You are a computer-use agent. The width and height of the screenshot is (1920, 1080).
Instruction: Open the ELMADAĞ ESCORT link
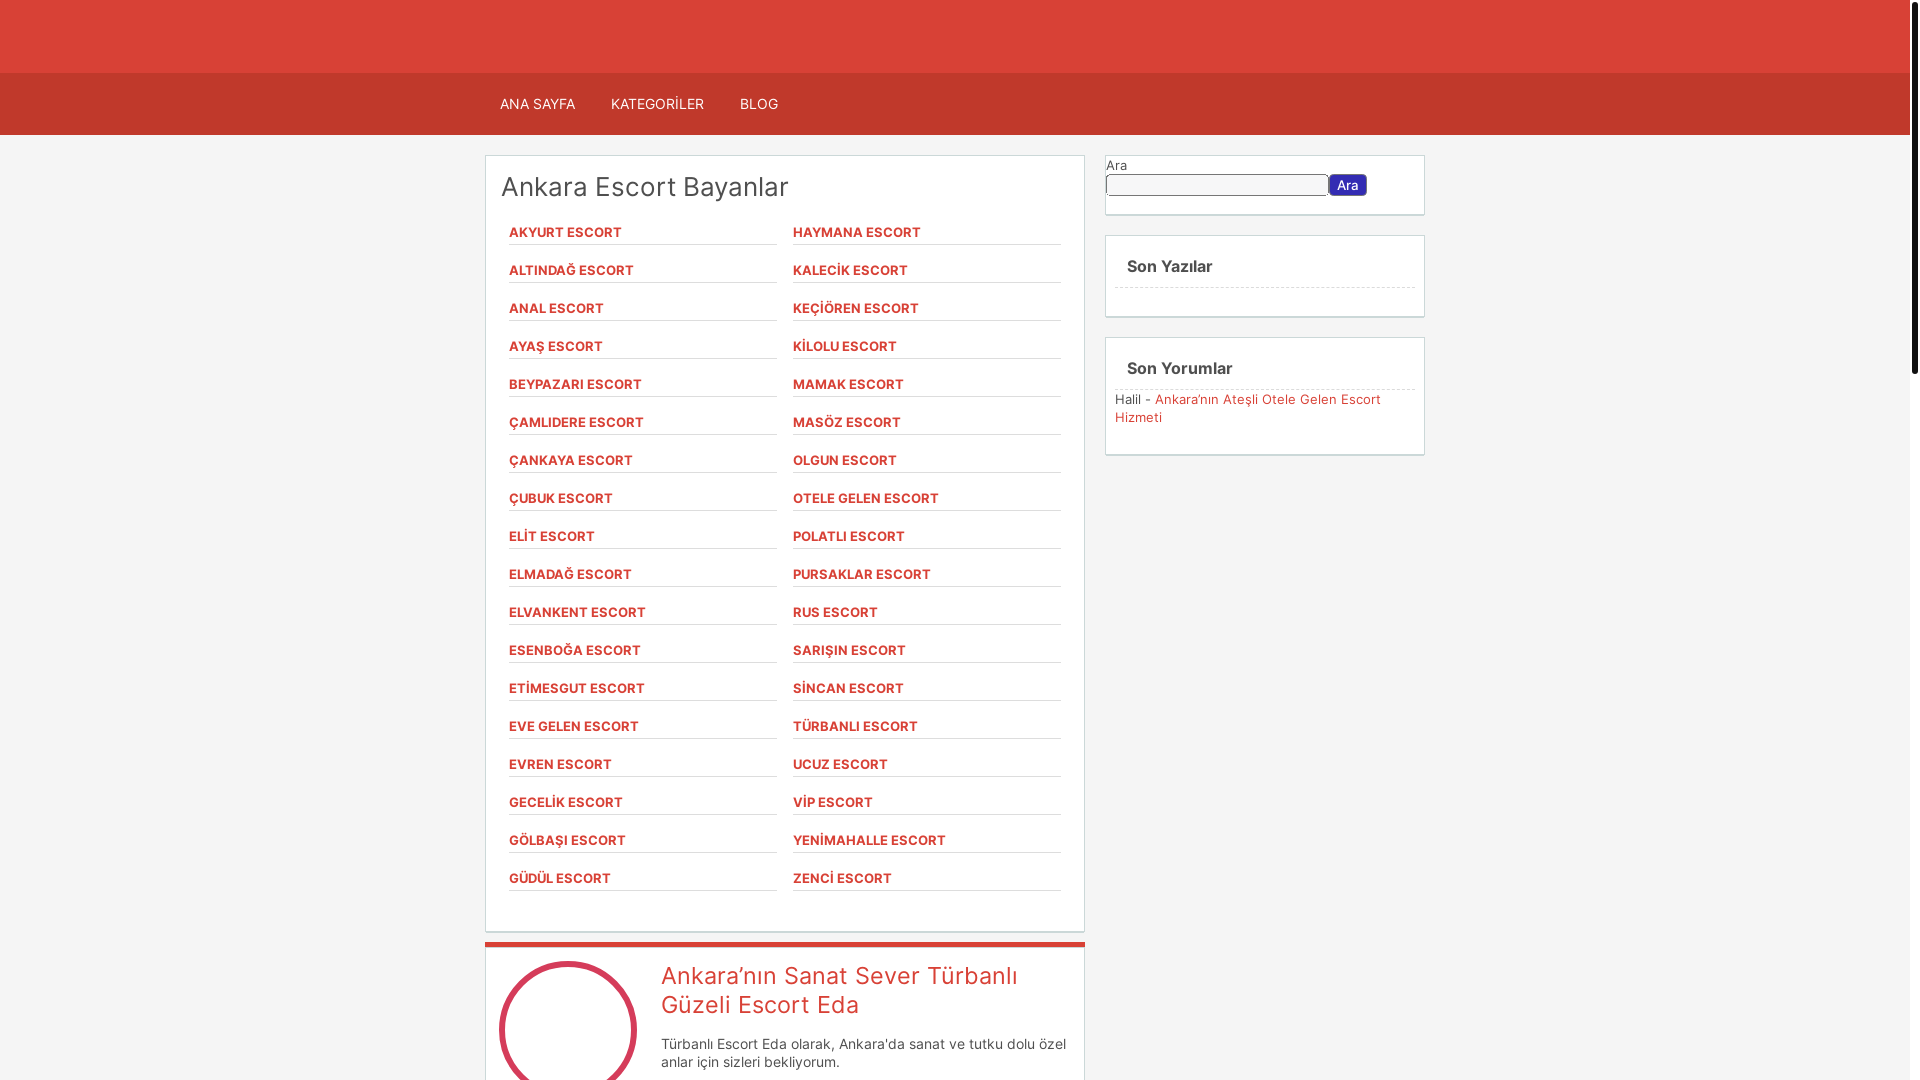click(570, 574)
